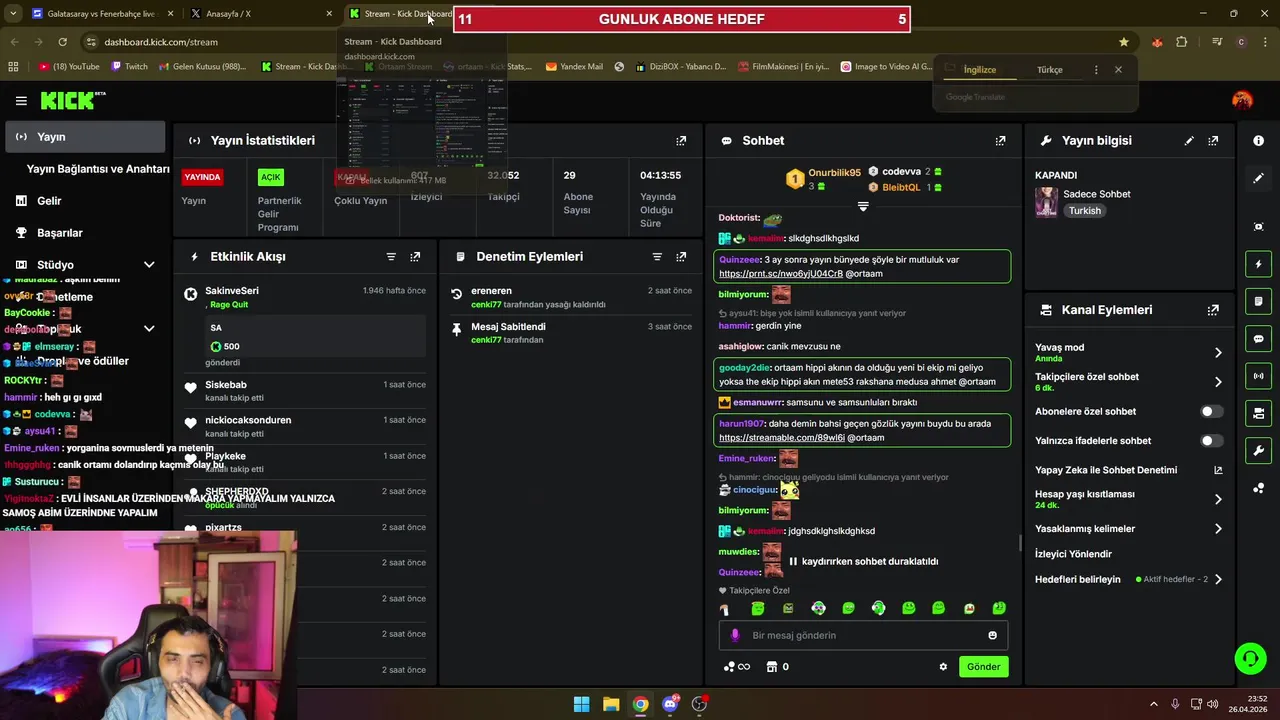Toggle the wrench stream info sidebar icon
This screenshot has width=1280, height=720.
click(x=1258, y=450)
